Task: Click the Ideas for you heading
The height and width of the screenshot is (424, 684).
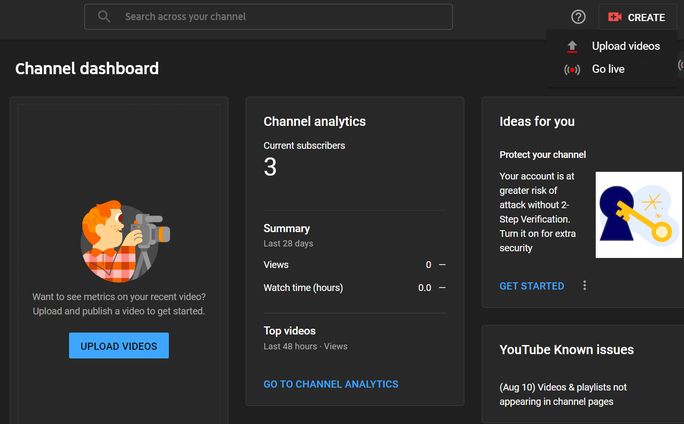Action: 537,121
